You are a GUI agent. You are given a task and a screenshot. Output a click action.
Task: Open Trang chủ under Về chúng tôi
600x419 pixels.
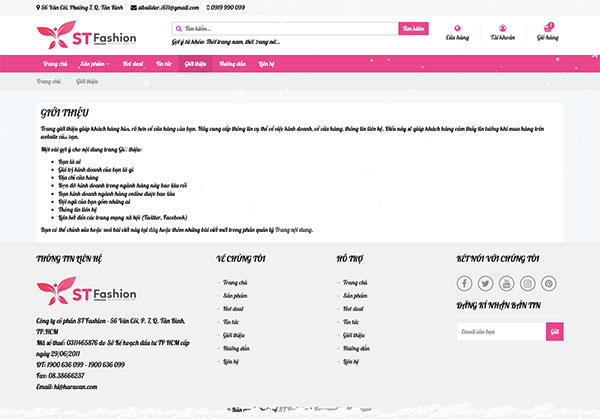click(x=235, y=282)
